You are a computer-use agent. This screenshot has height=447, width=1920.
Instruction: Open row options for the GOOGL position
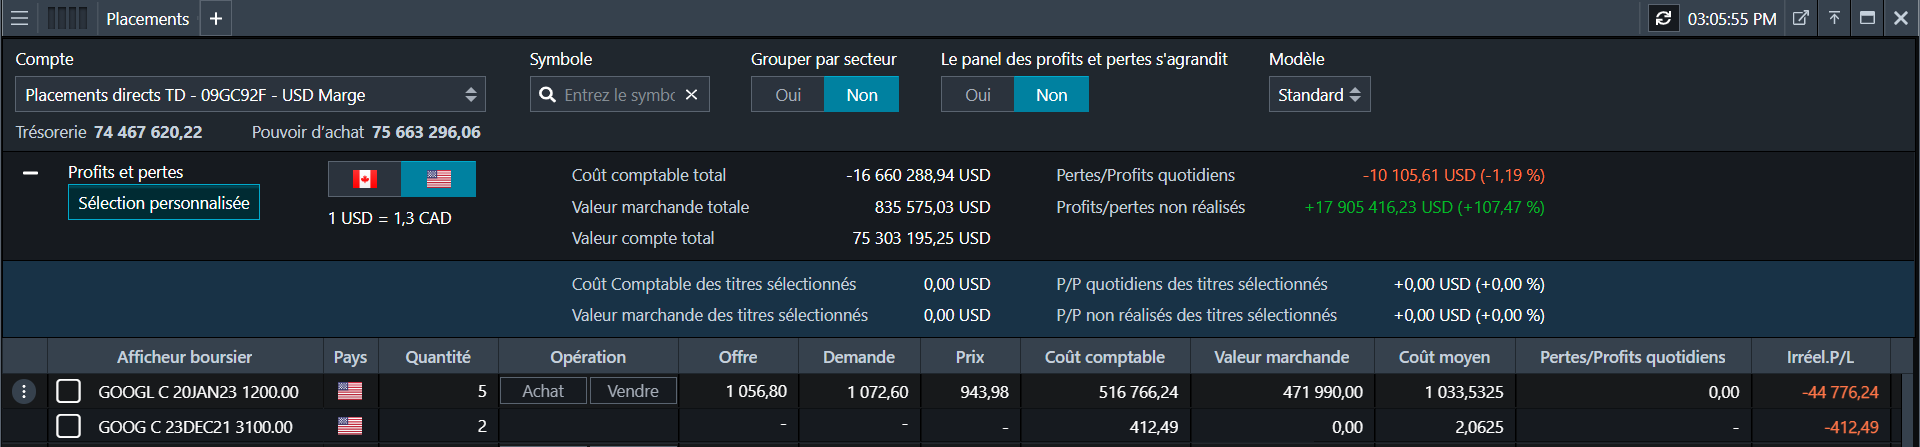click(x=24, y=391)
